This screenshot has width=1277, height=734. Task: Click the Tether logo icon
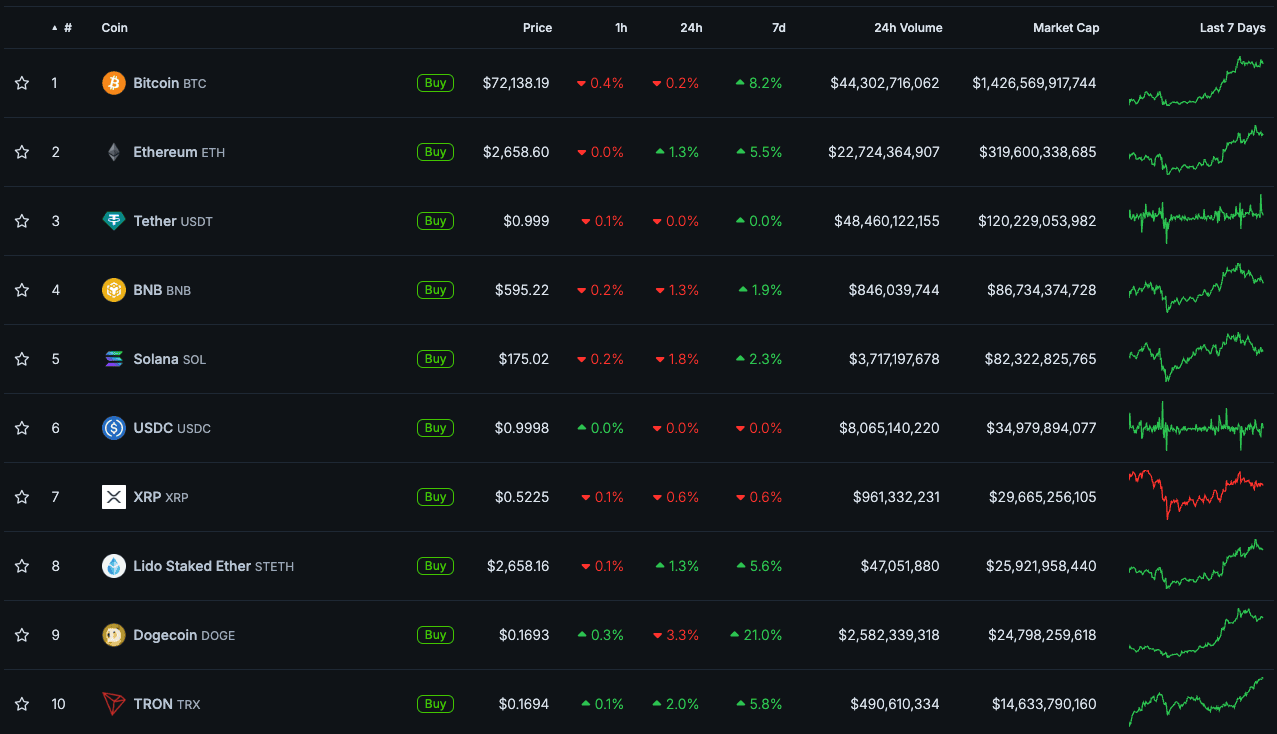click(x=114, y=221)
